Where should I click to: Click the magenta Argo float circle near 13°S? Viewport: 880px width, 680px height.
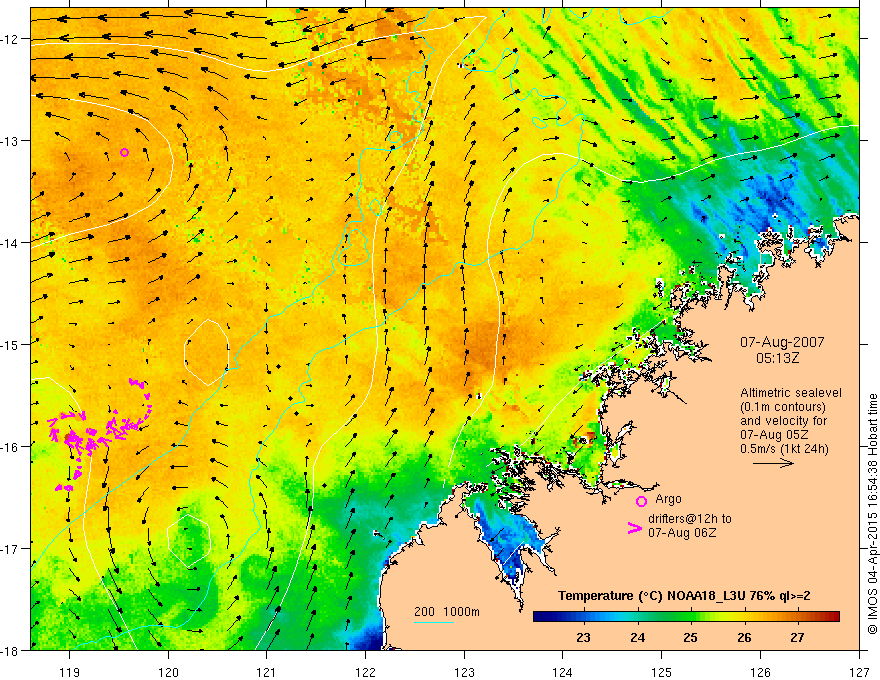tap(125, 152)
